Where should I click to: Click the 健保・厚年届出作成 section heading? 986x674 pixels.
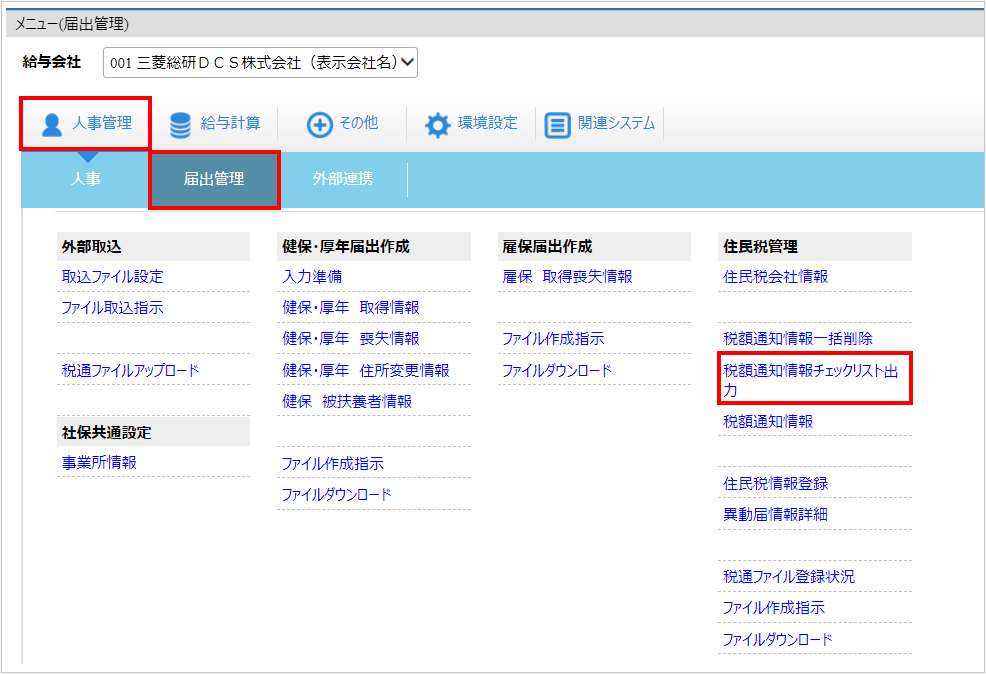pyautogui.click(x=346, y=246)
